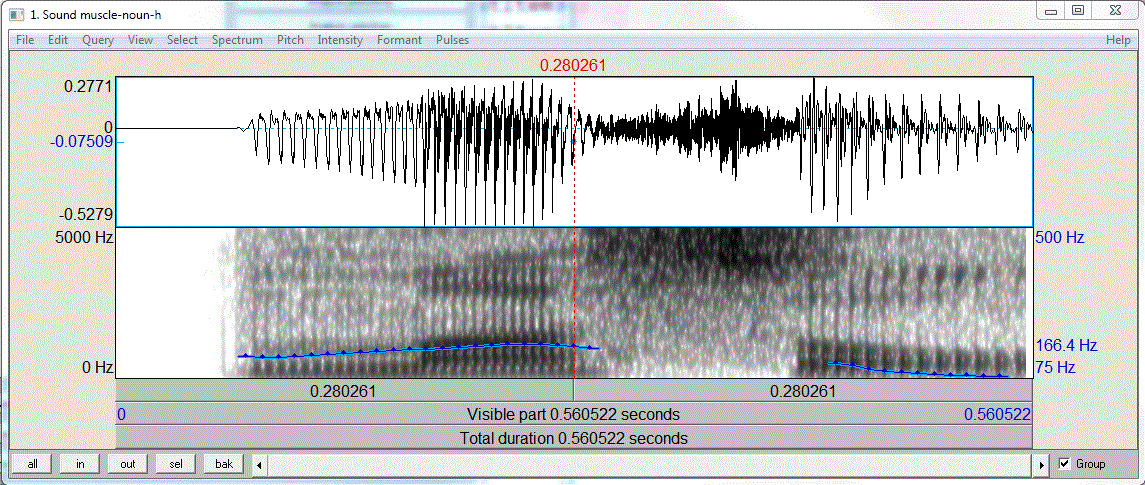Click the window start time 0 label

[x=121, y=415]
